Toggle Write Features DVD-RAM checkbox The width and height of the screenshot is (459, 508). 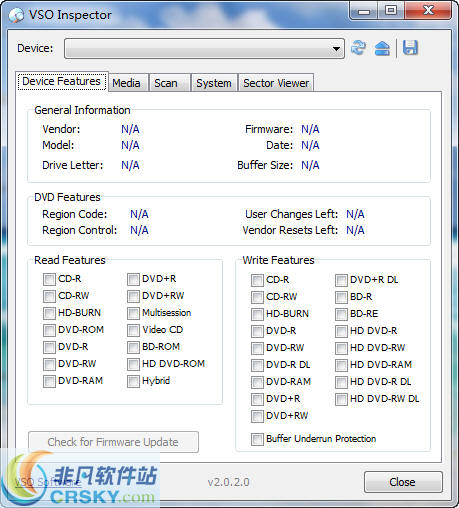(x=257, y=382)
